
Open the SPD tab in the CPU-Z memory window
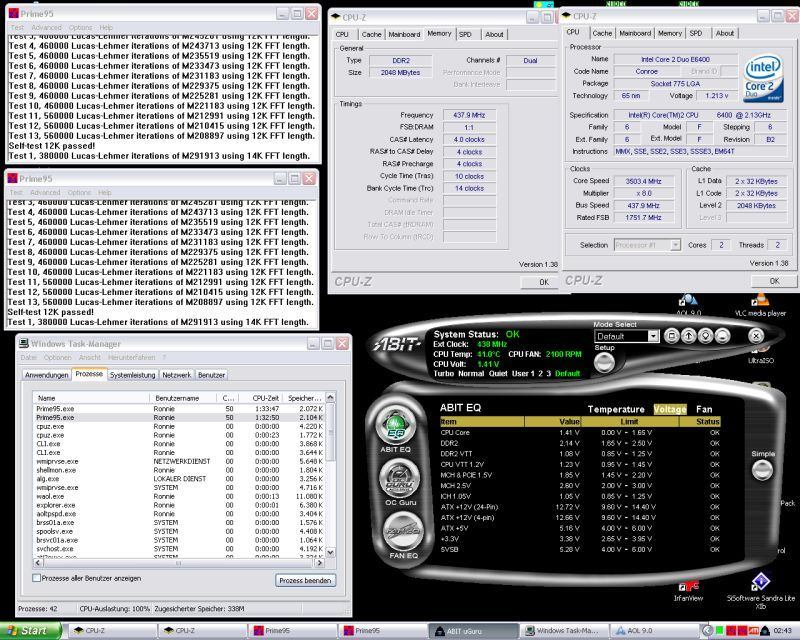tap(465, 34)
